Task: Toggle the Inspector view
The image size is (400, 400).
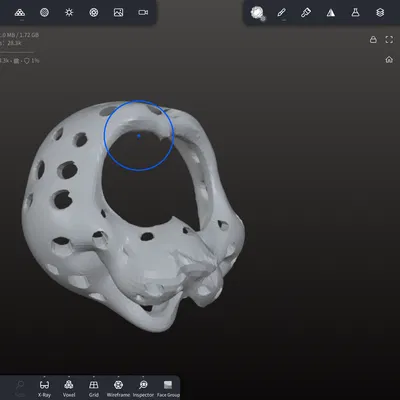Action: pos(143,389)
